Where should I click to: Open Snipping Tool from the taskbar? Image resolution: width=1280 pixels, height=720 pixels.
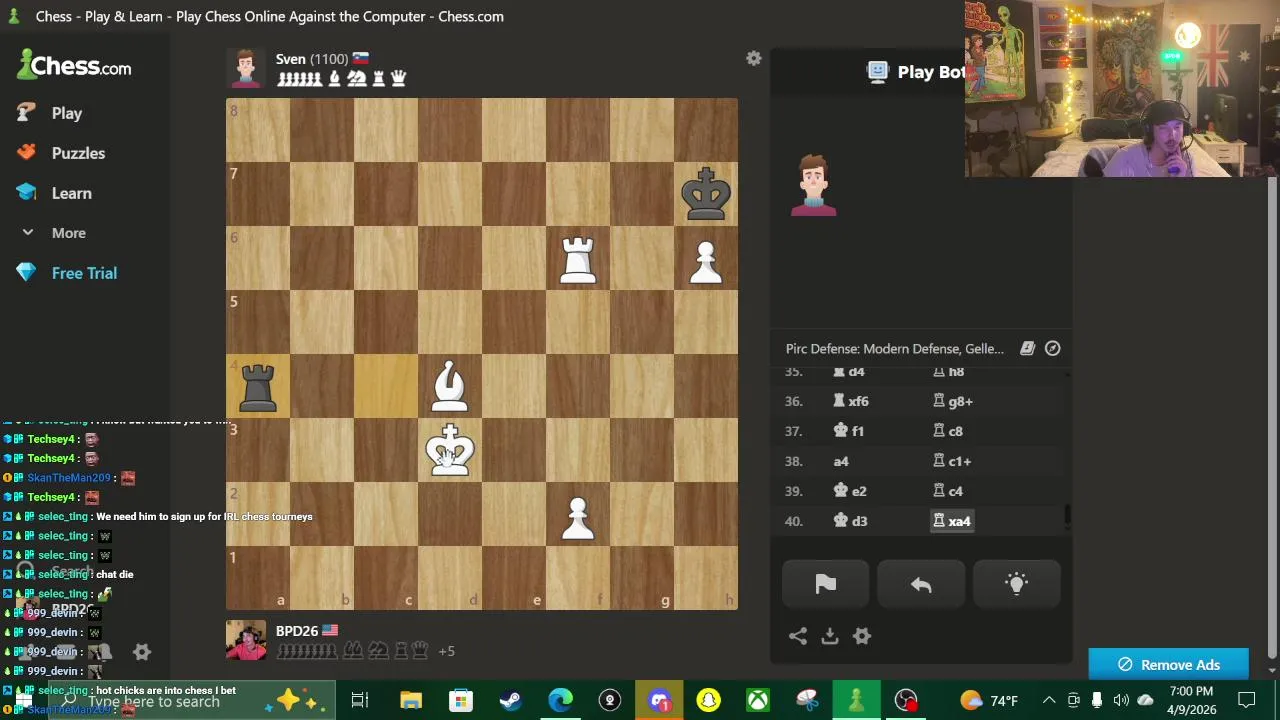click(x=808, y=701)
